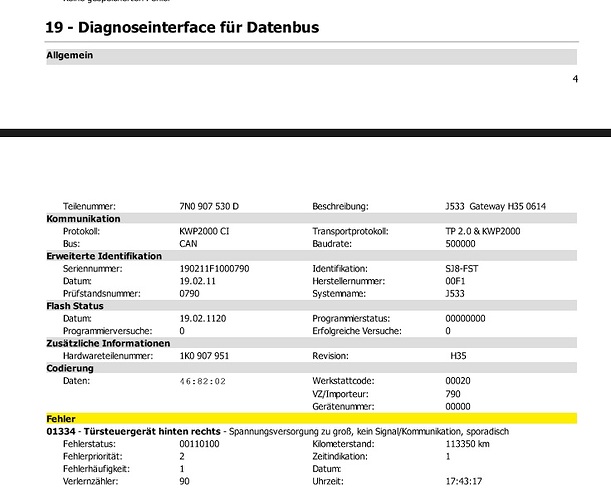The height and width of the screenshot is (500, 611).
Task: Click the "Hardwareteilenummer:" label
Action: tap(108, 356)
